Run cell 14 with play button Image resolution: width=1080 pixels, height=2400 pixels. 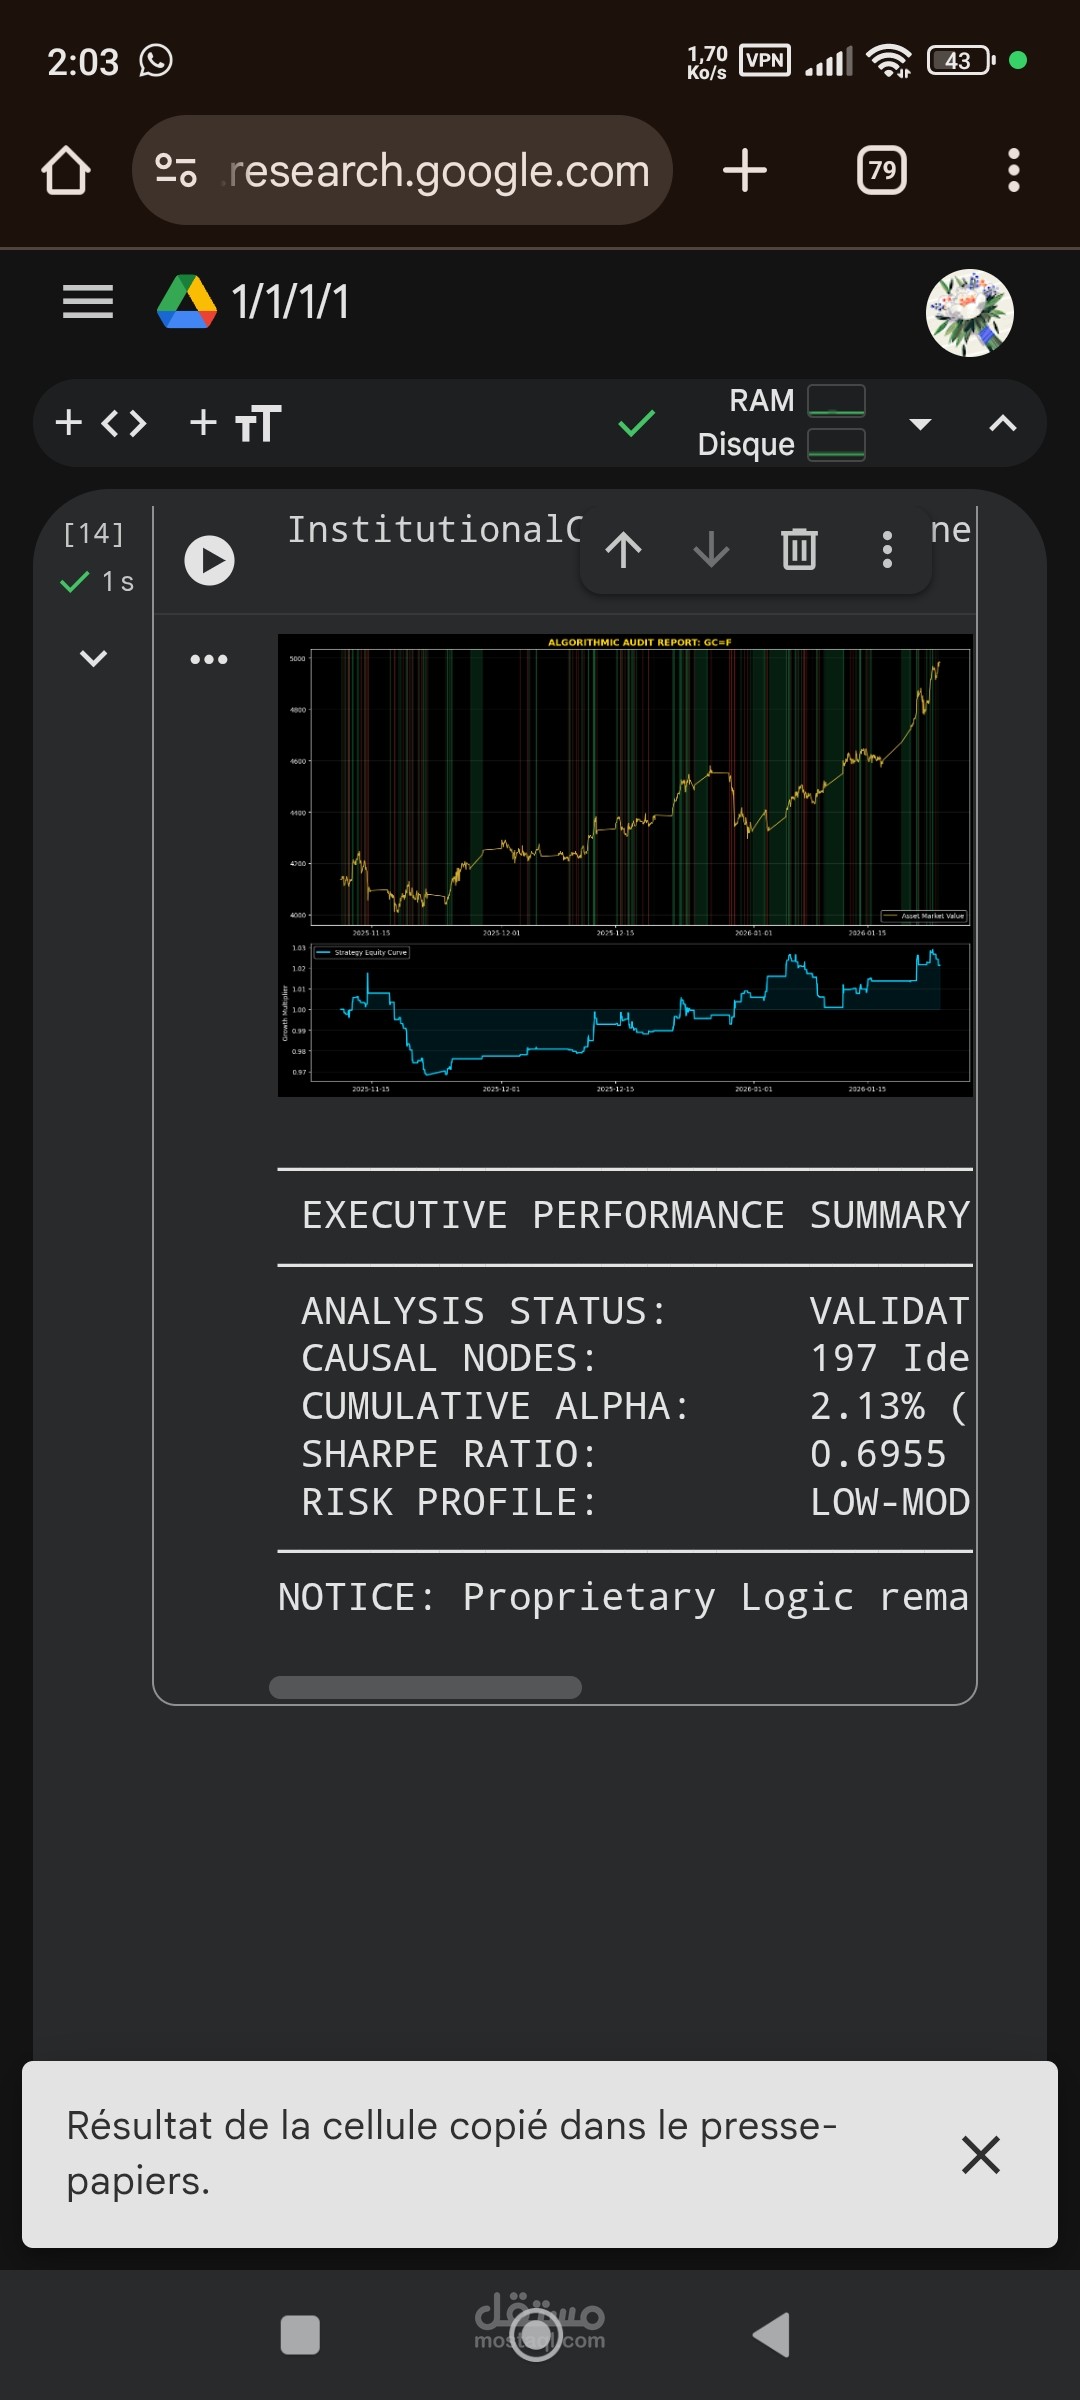point(210,560)
